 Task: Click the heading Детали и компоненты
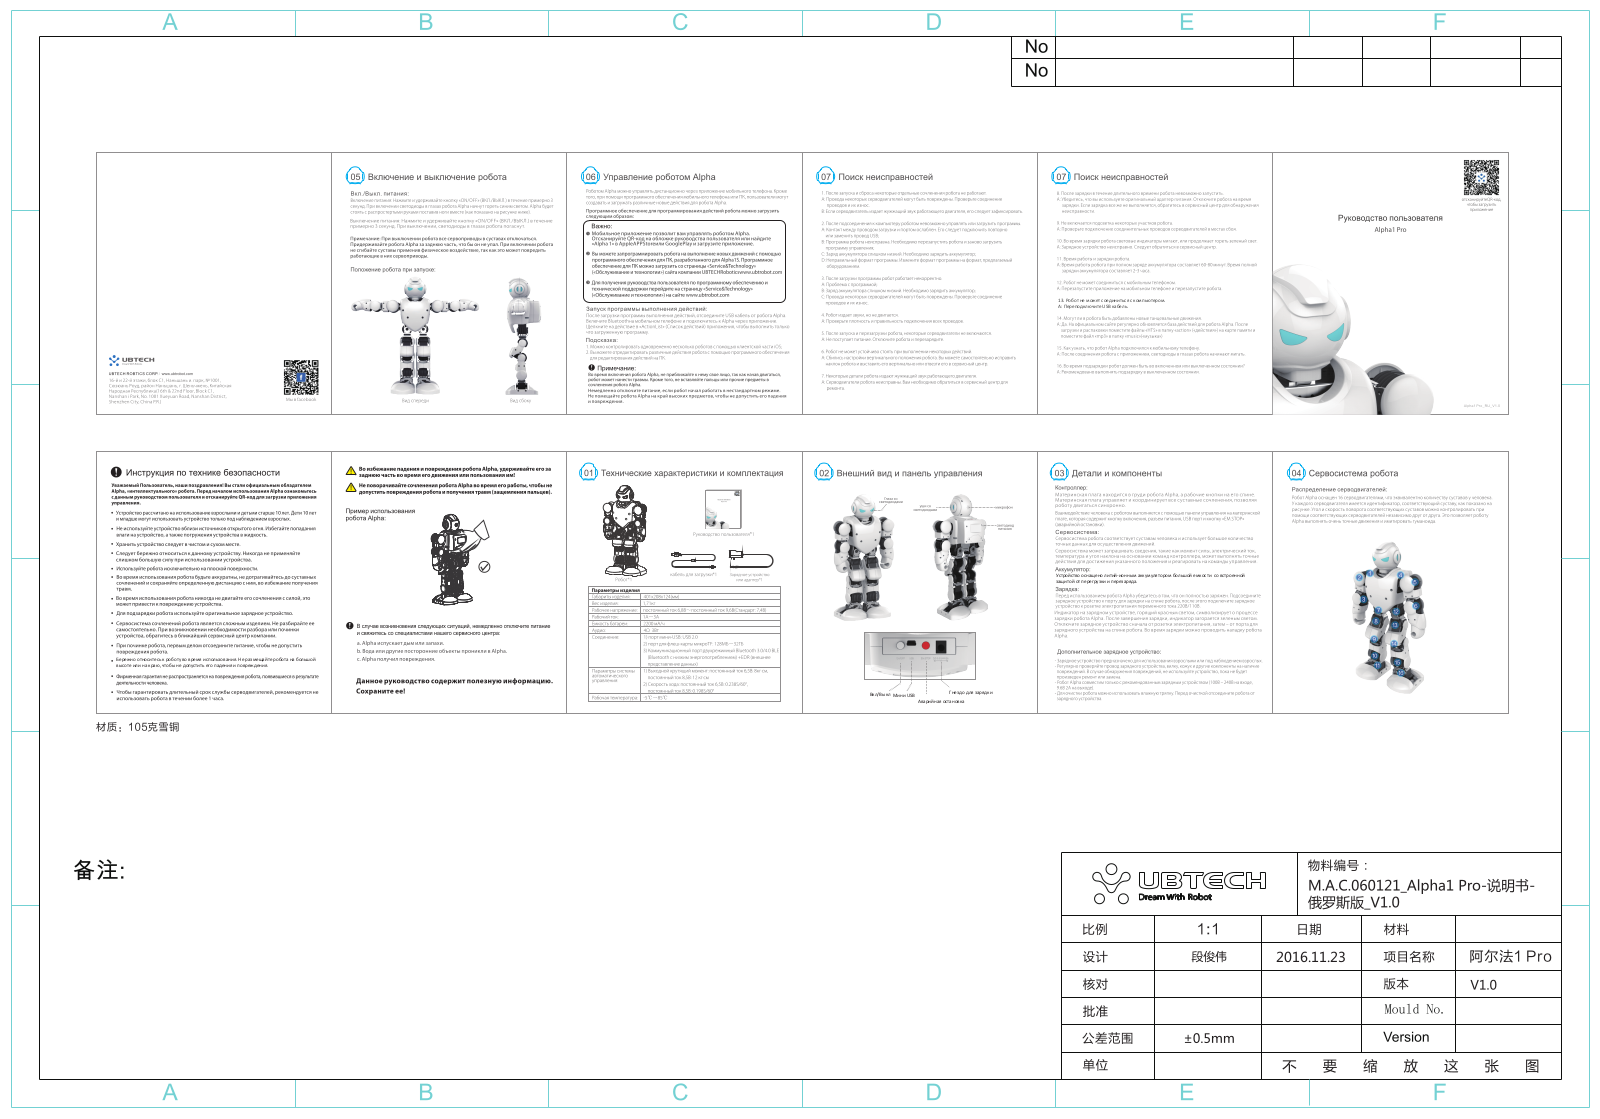click(x=1117, y=473)
